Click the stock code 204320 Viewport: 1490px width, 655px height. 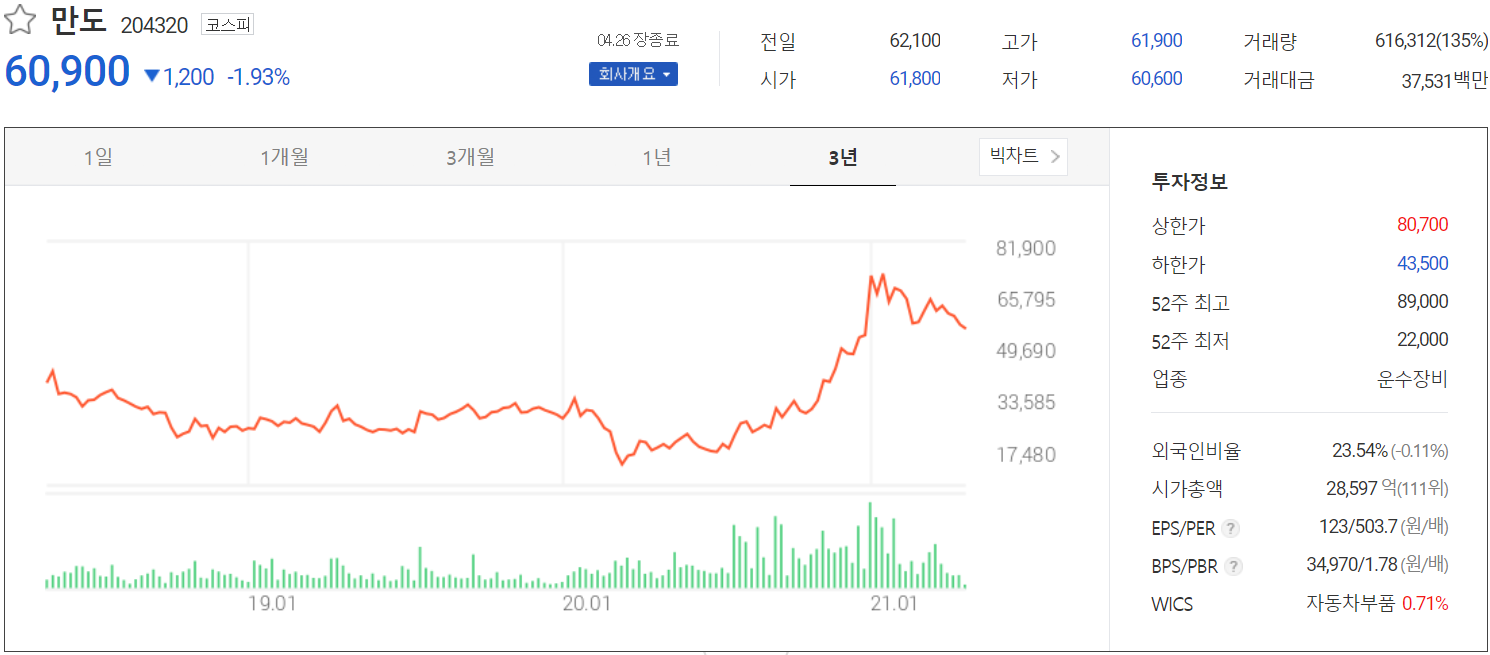(x=154, y=26)
